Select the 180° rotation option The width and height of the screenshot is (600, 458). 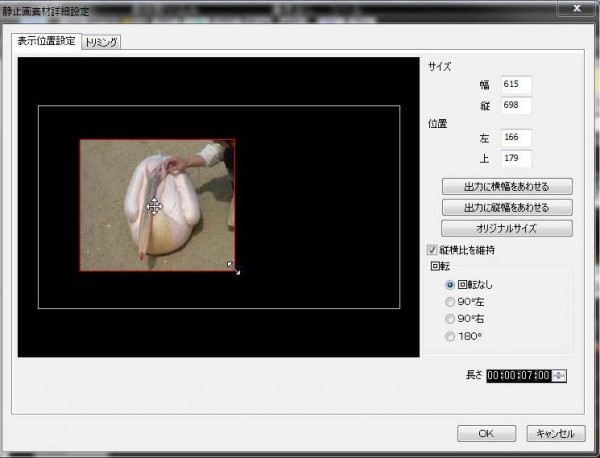pyautogui.click(x=450, y=336)
